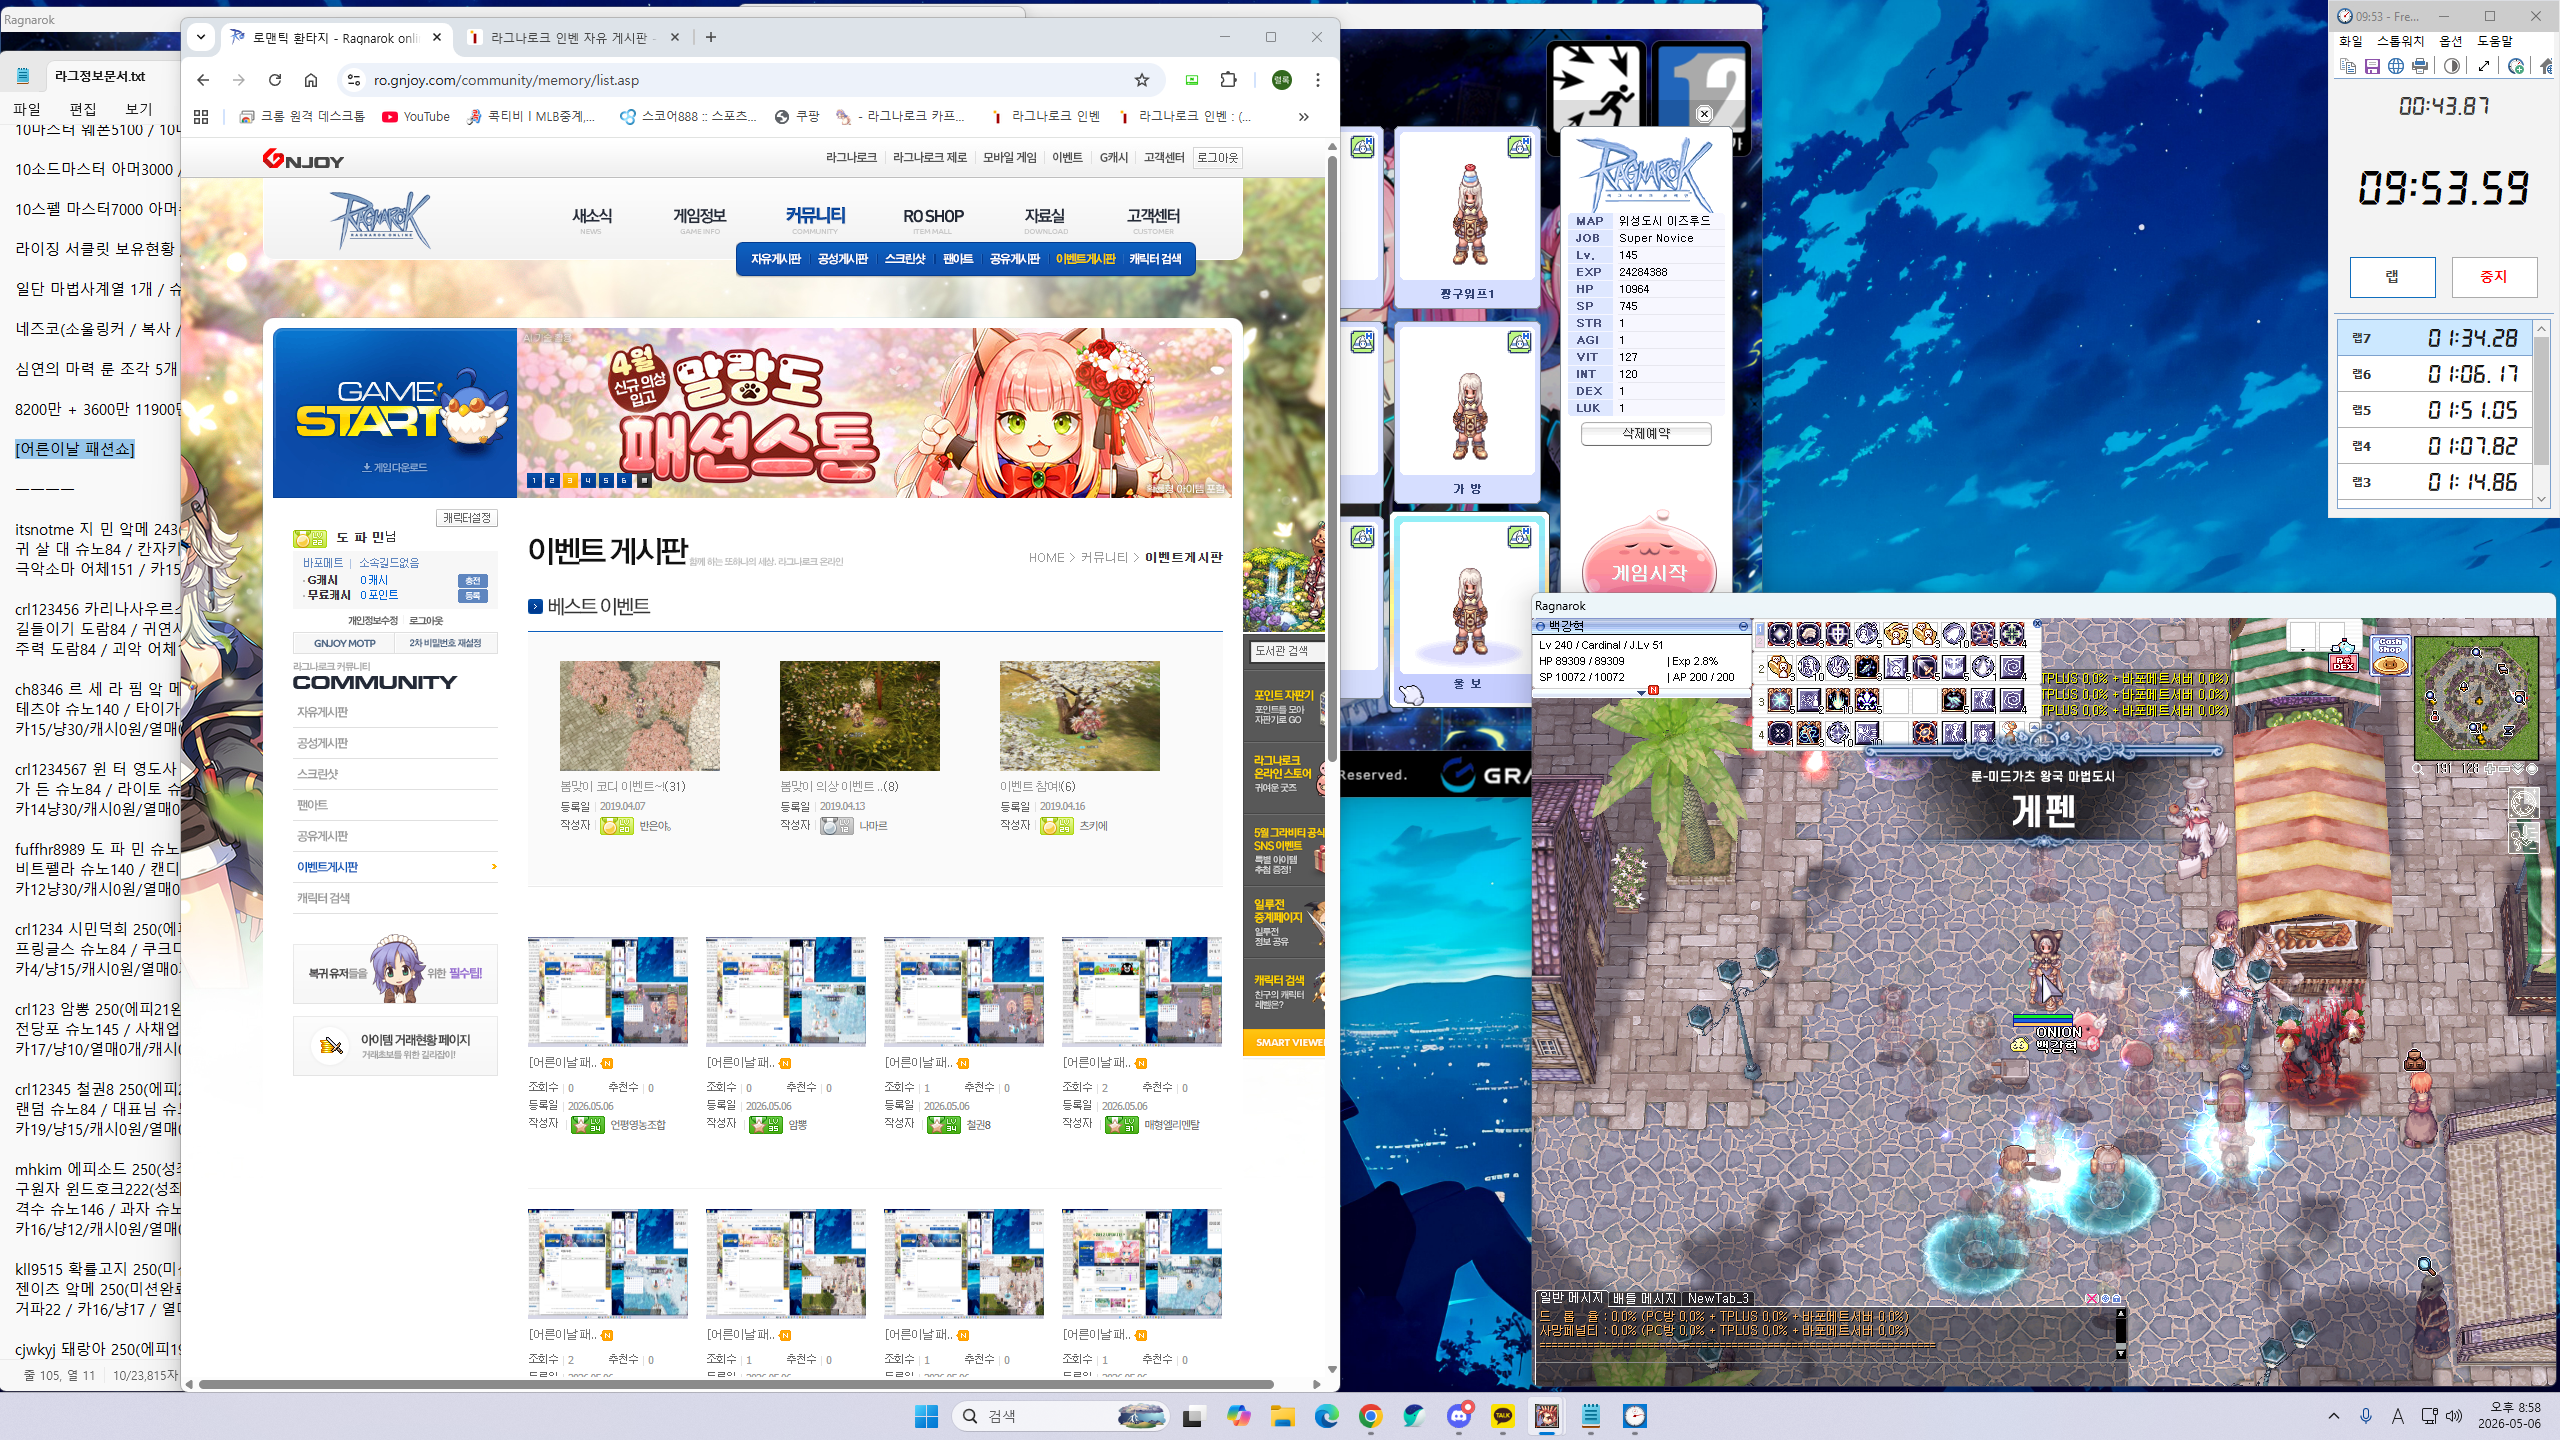Select the 쫭구워프1 character slot

1467,218
